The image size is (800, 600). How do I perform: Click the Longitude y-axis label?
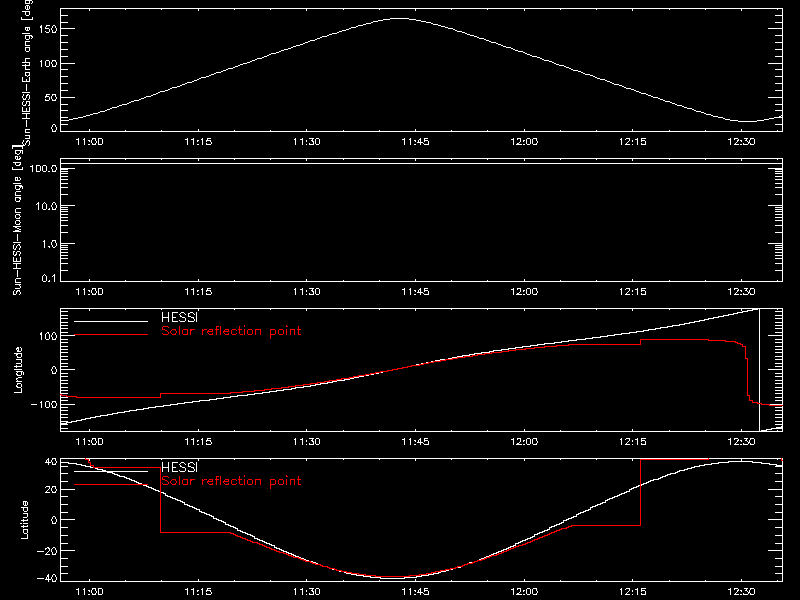18,370
